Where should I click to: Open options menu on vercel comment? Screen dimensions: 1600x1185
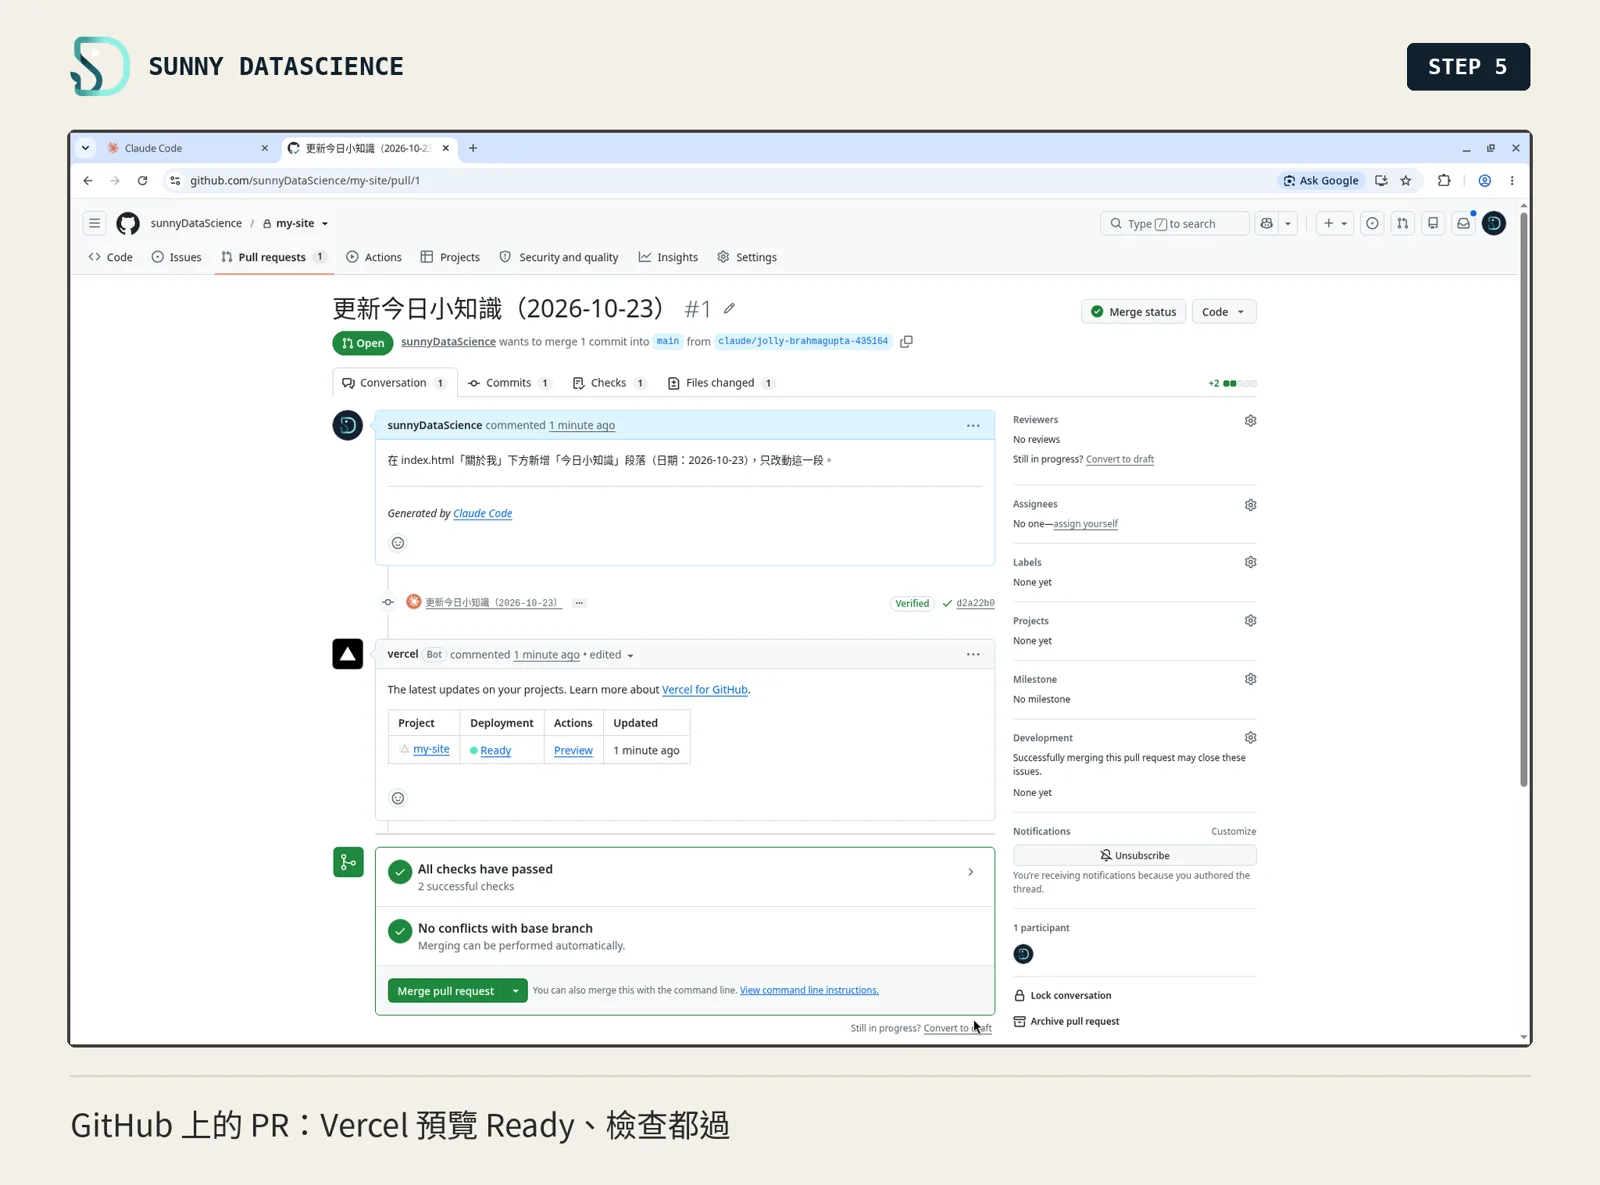pos(973,655)
